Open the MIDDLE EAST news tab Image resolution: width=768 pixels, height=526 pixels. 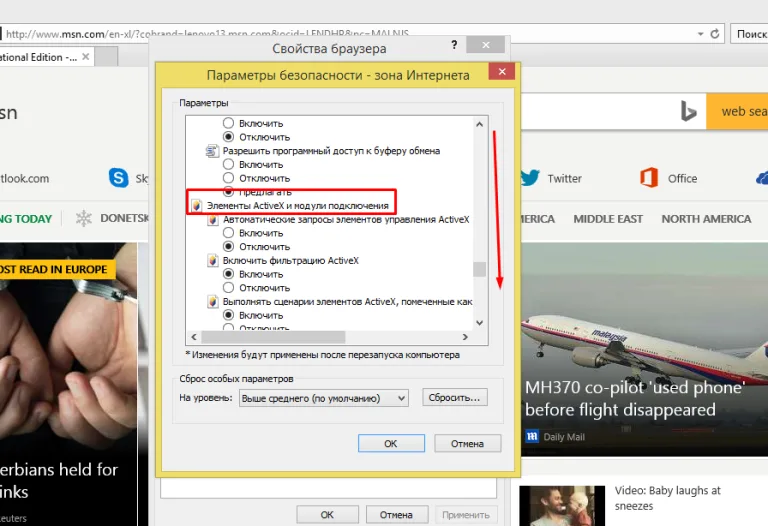(608, 219)
